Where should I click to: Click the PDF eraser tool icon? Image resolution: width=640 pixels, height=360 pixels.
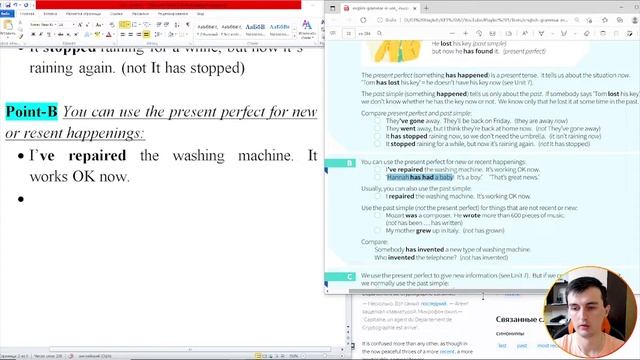coord(587,33)
